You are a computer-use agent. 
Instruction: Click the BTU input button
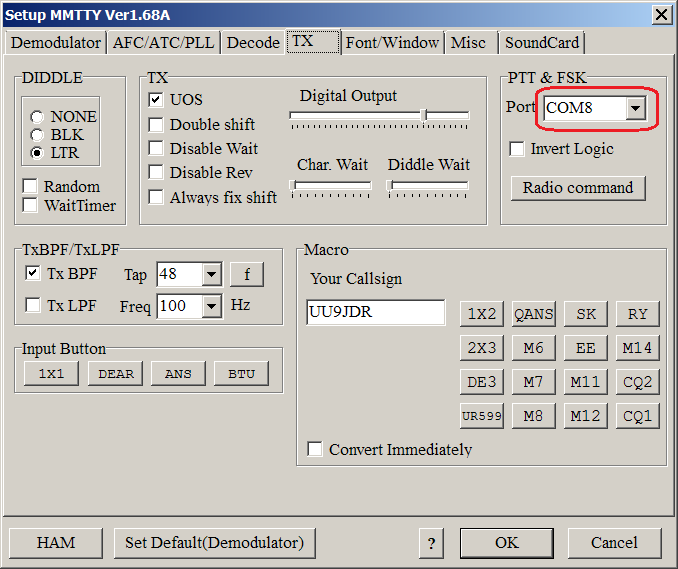tap(241, 373)
